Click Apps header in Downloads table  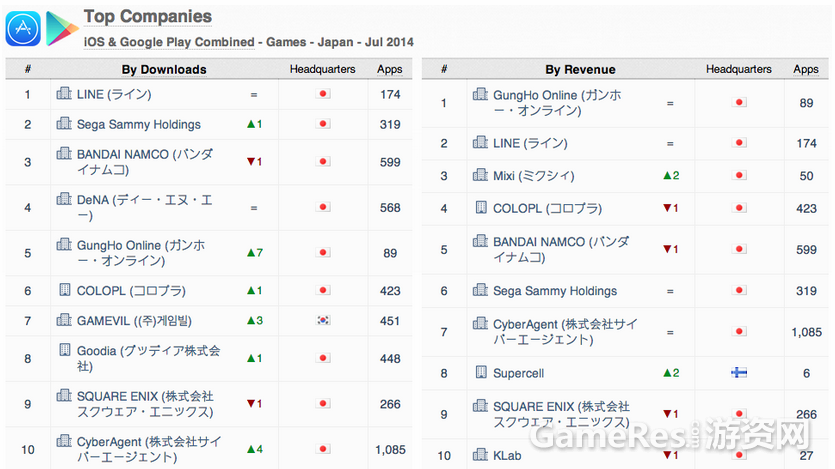pos(389,69)
